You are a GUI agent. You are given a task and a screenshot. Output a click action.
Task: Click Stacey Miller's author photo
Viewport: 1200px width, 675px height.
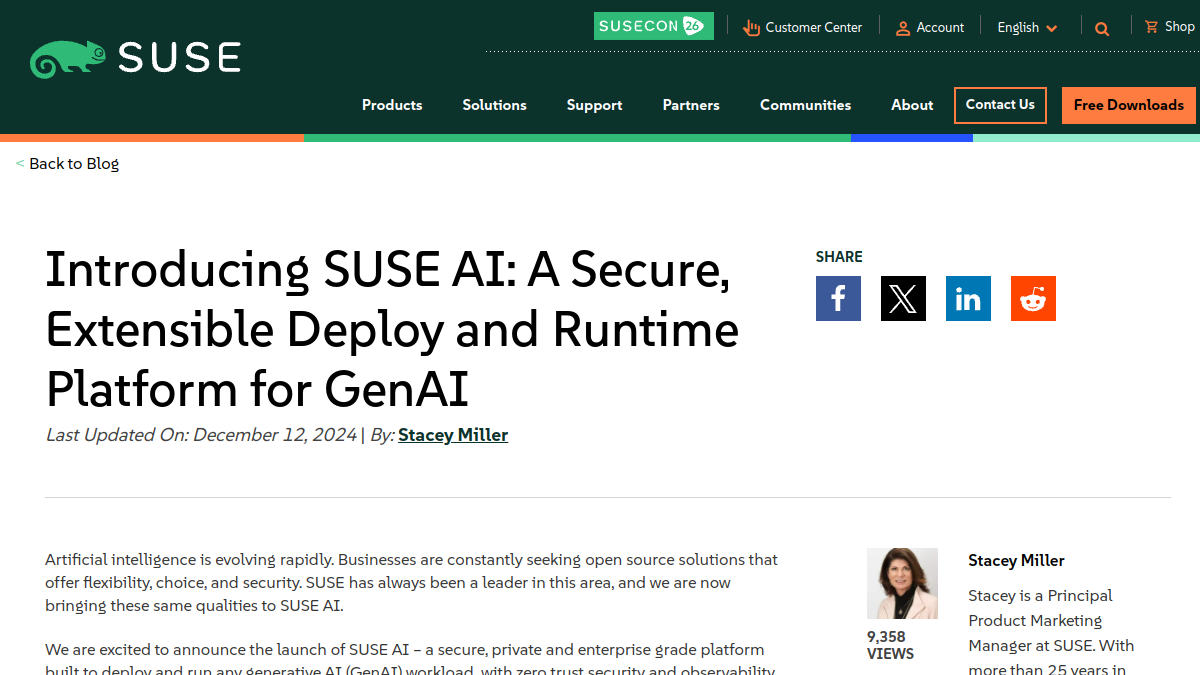click(902, 583)
